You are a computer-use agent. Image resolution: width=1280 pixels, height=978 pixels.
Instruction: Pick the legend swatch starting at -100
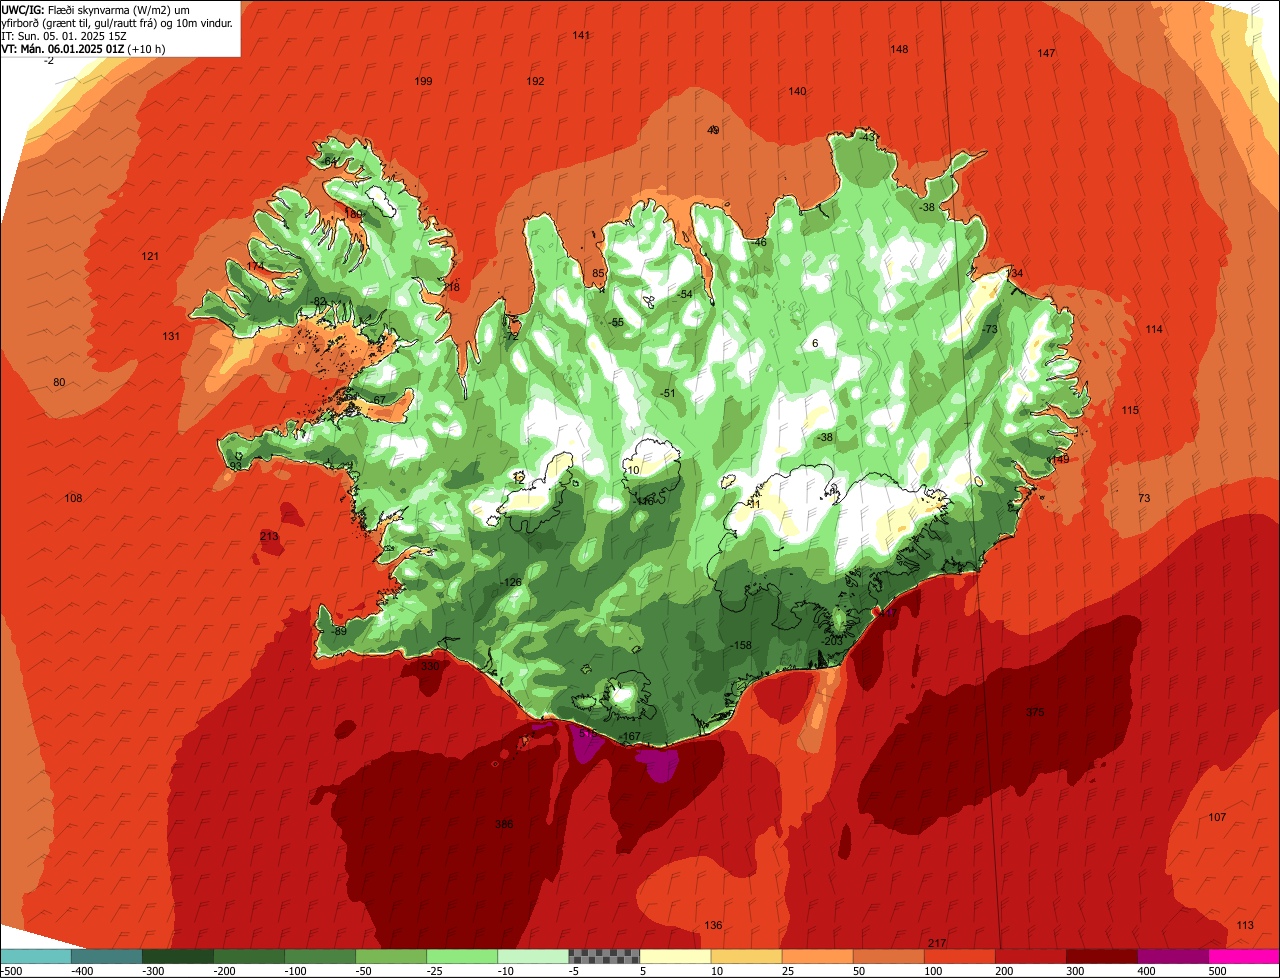pyautogui.click(x=320, y=956)
